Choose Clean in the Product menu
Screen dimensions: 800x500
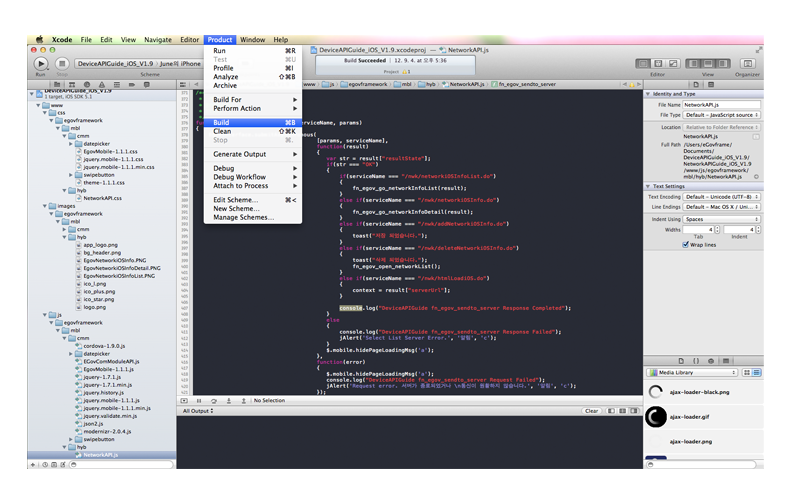coord(222,131)
